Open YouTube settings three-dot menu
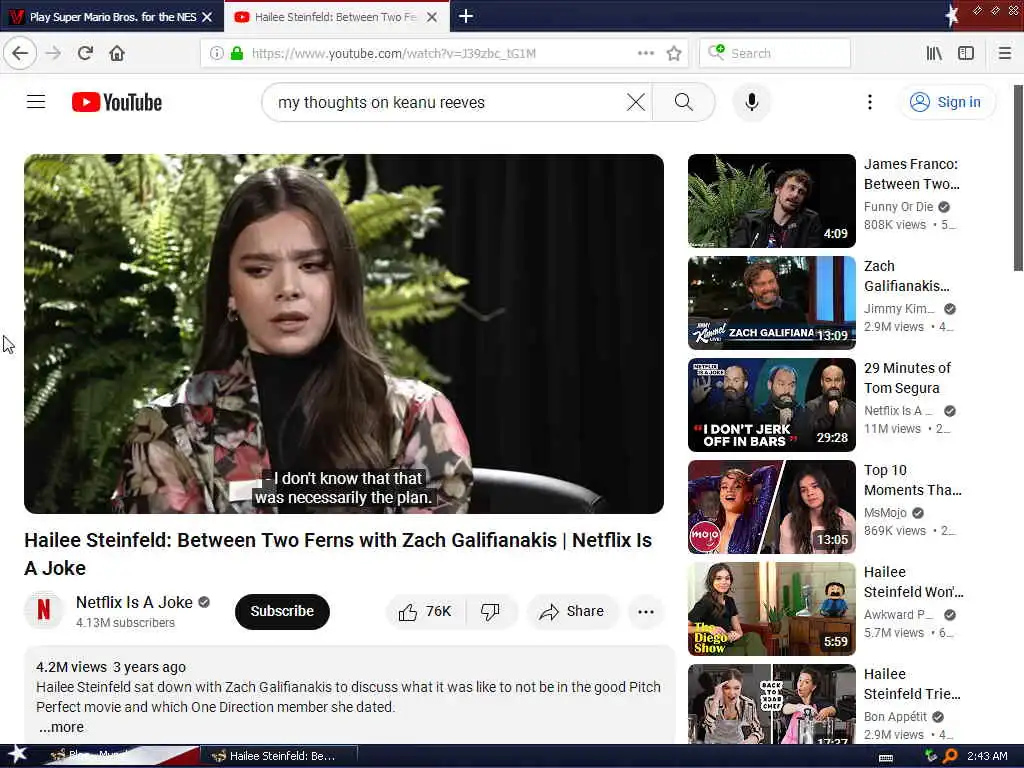The width and height of the screenshot is (1024, 768). (869, 102)
